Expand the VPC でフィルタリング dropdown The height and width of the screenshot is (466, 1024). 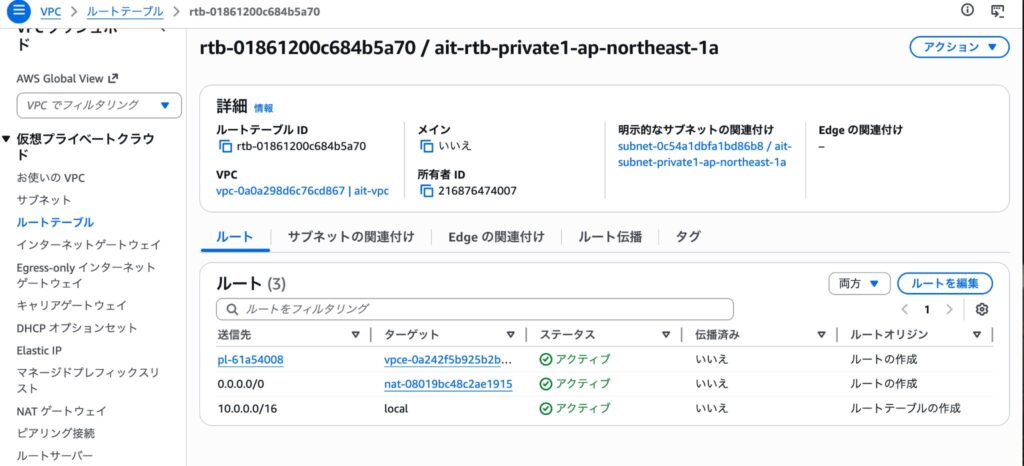click(x=99, y=105)
